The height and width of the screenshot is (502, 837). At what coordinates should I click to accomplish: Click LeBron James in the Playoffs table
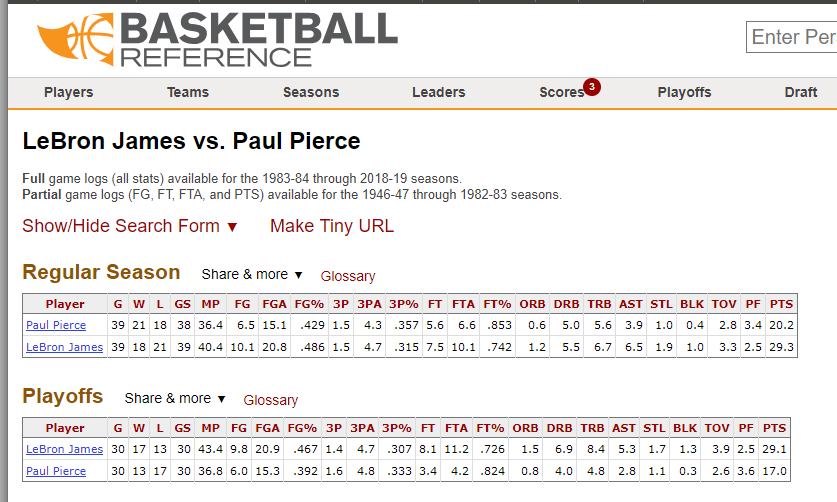[65, 450]
